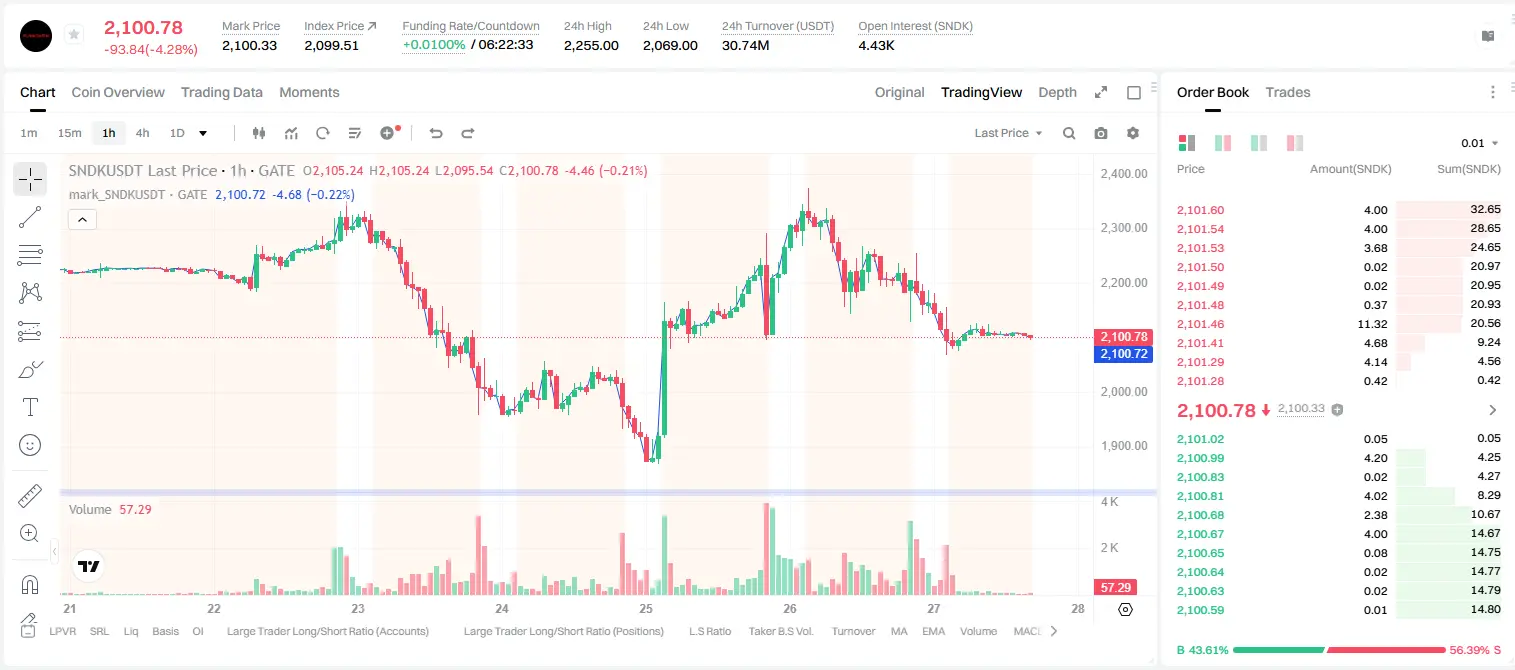Open the Last Price dropdown
Image resolution: width=1515 pixels, height=670 pixels.
[1008, 133]
